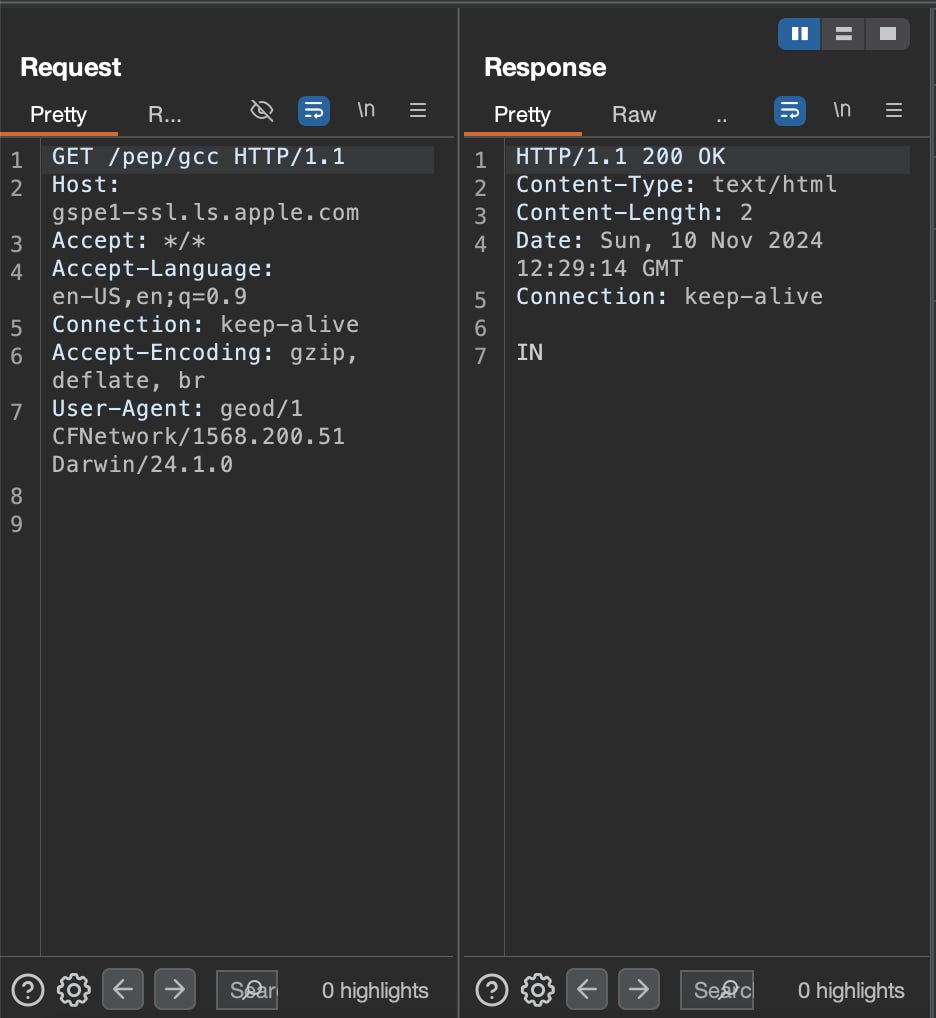The image size is (936, 1018).
Task: Open Request search settings gear
Action: click(73, 990)
